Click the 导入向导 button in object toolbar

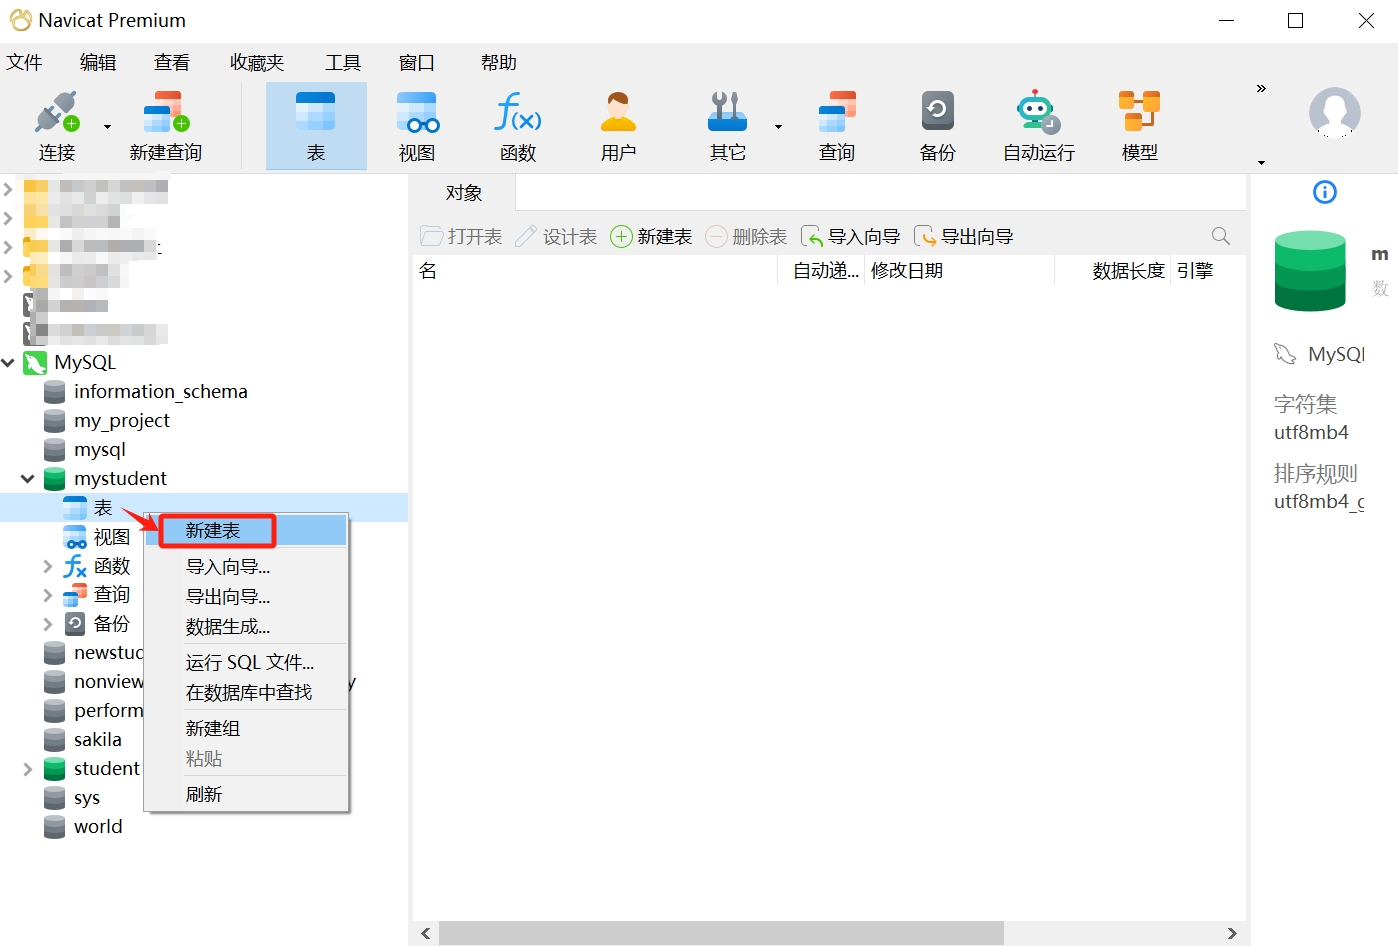coord(852,237)
